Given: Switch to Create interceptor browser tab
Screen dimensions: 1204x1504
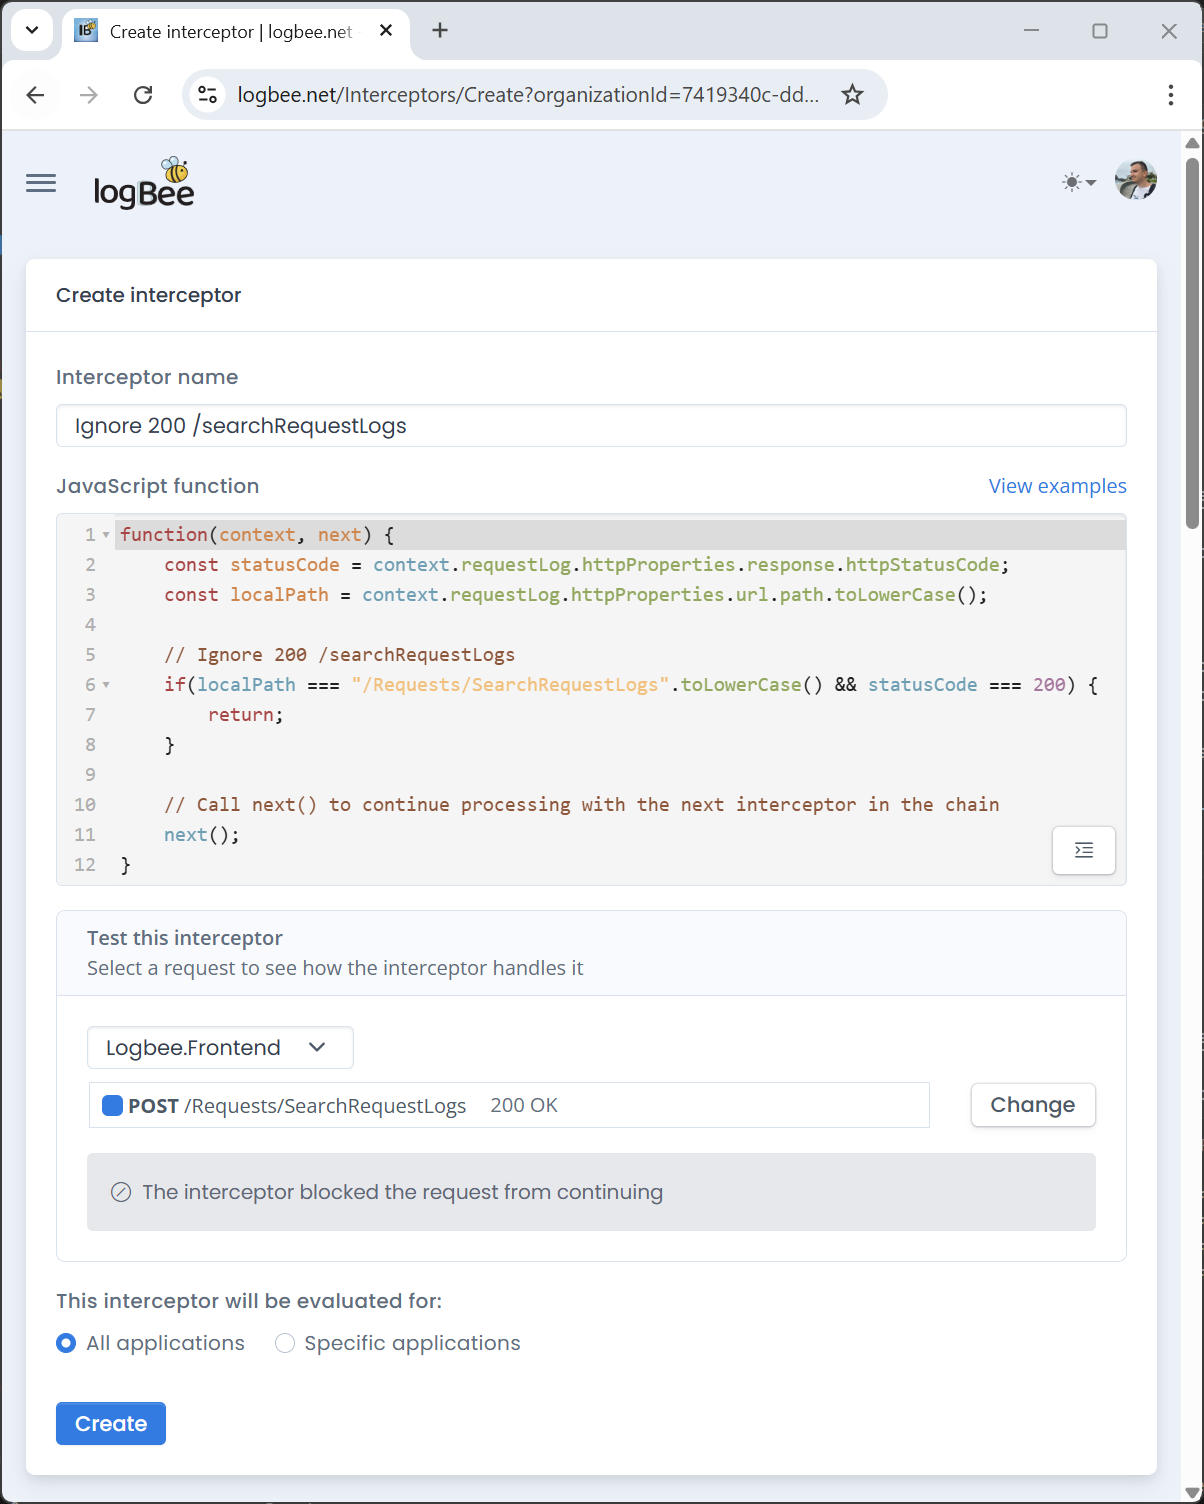Looking at the screenshot, I should (x=230, y=32).
